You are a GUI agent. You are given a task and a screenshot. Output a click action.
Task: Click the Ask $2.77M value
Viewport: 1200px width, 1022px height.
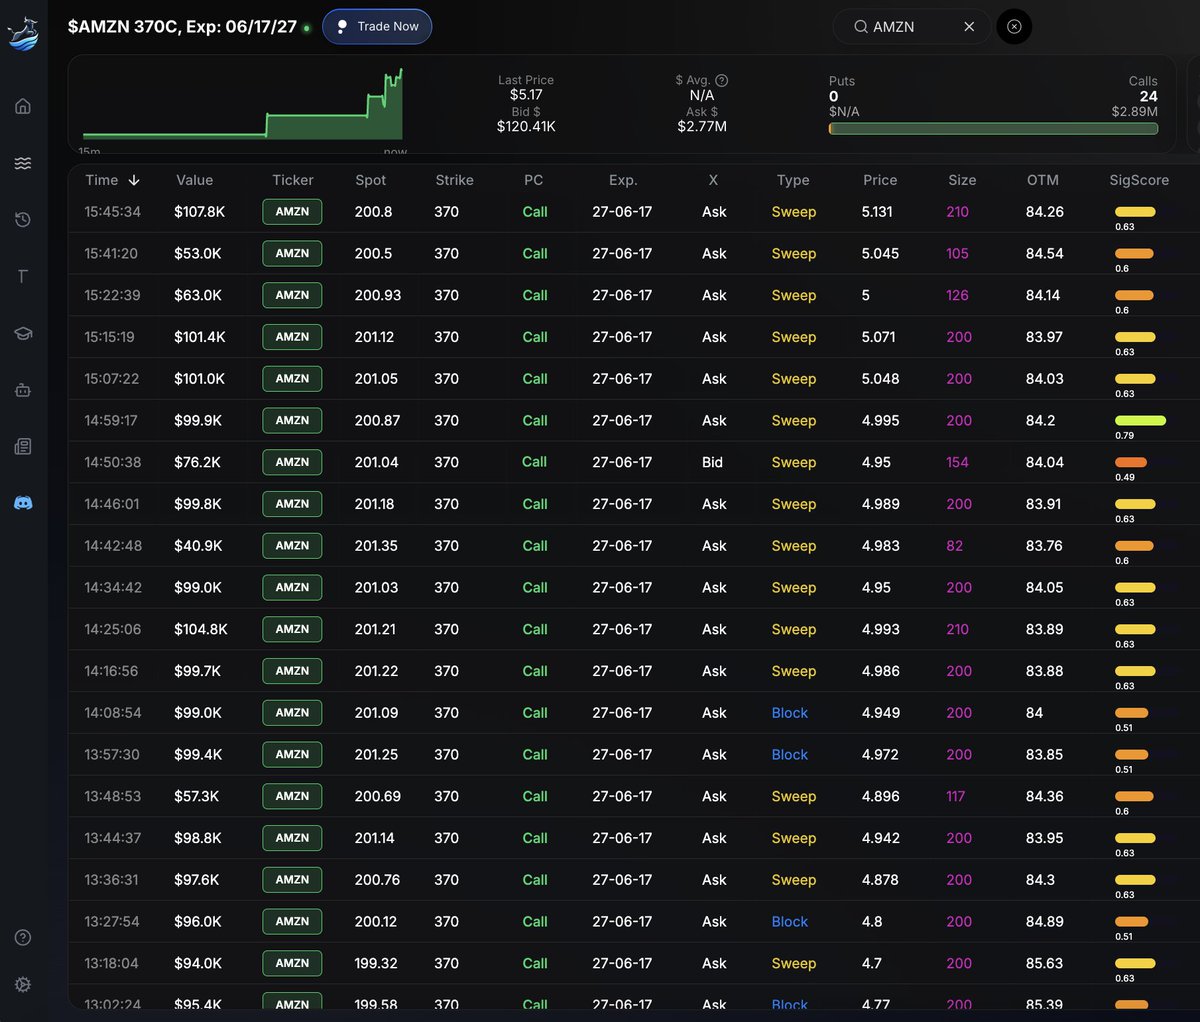pyautogui.click(x=702, y=127)
